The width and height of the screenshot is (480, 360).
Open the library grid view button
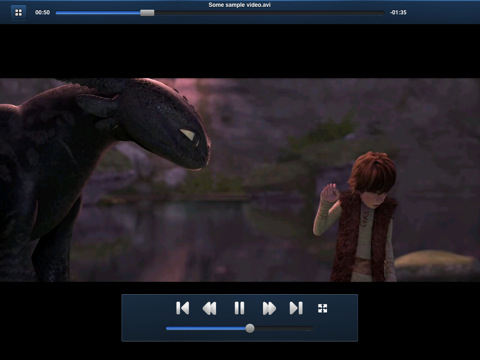point(18,13)
